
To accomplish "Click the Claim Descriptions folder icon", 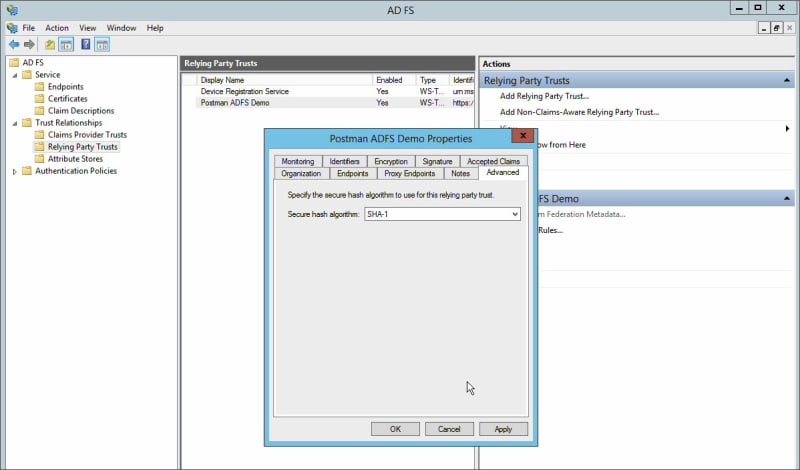I will tap(40, 111).
